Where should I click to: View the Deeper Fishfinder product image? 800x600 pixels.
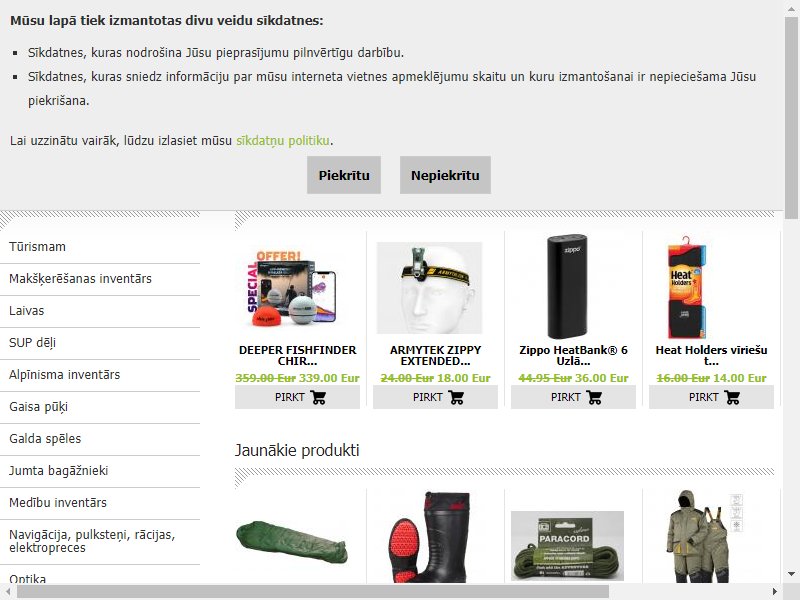(x=292, y=288)
